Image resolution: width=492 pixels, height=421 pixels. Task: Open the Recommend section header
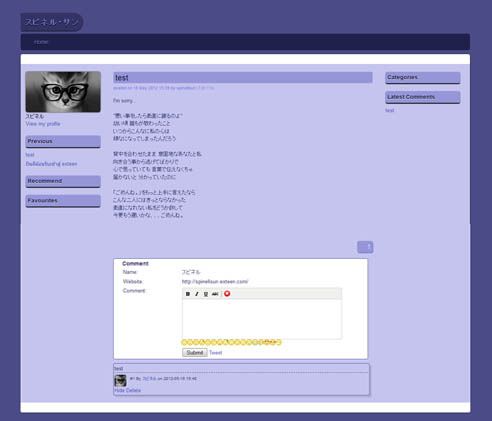63,181
